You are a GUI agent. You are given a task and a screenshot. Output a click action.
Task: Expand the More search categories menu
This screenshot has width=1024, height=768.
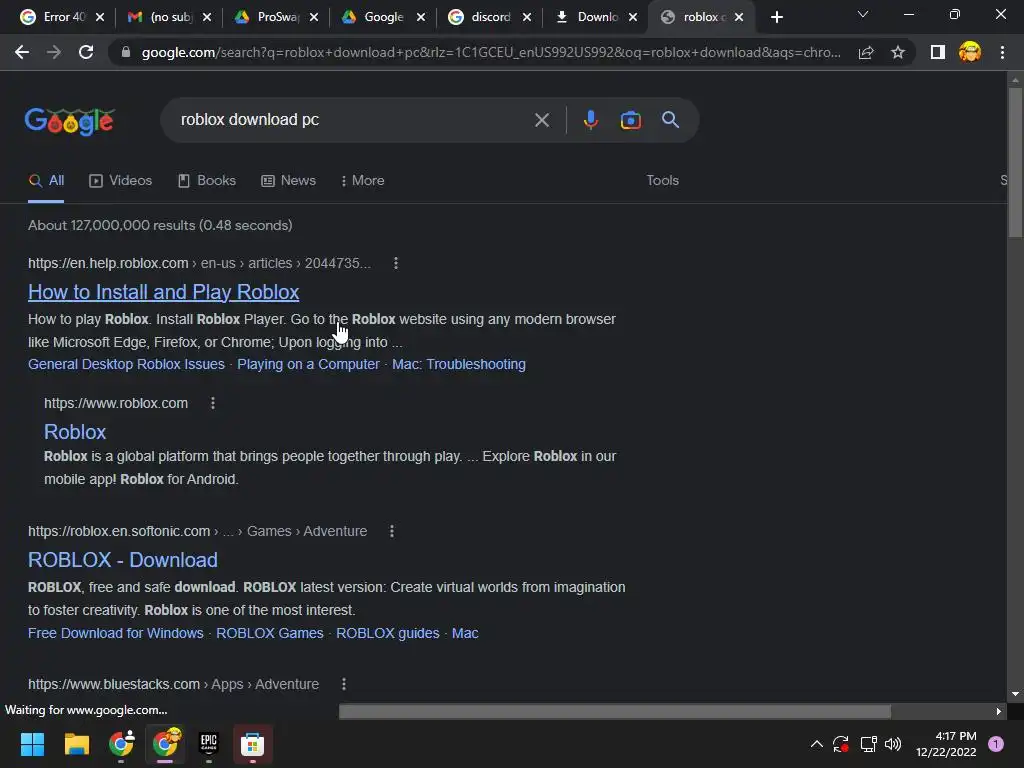[362, 181]
